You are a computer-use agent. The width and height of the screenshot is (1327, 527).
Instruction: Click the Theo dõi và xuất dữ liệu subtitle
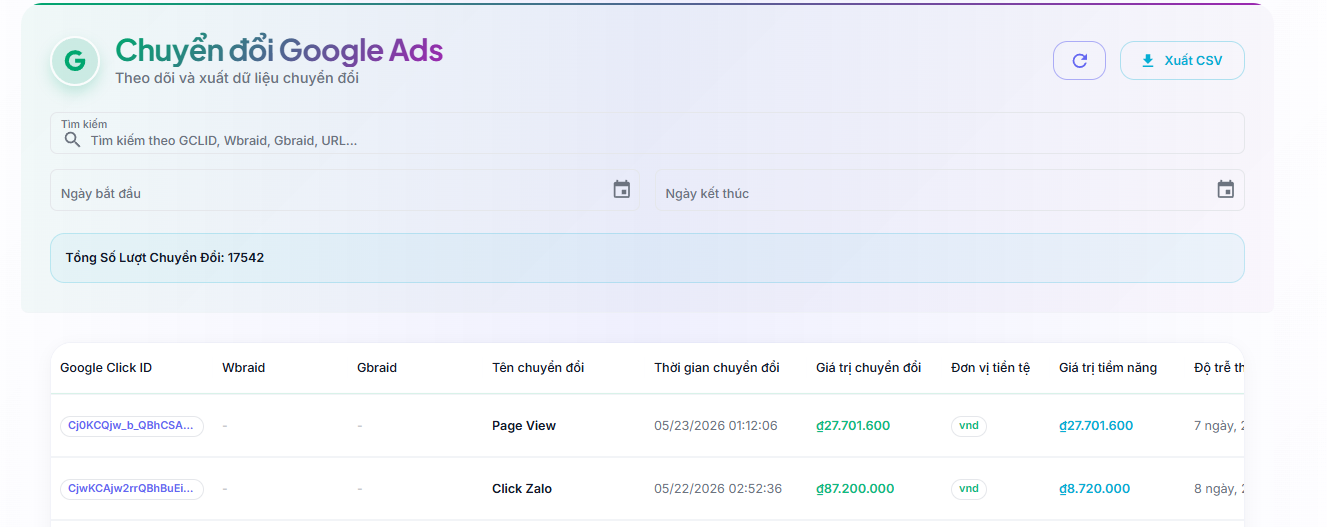[x=237, y=78]
